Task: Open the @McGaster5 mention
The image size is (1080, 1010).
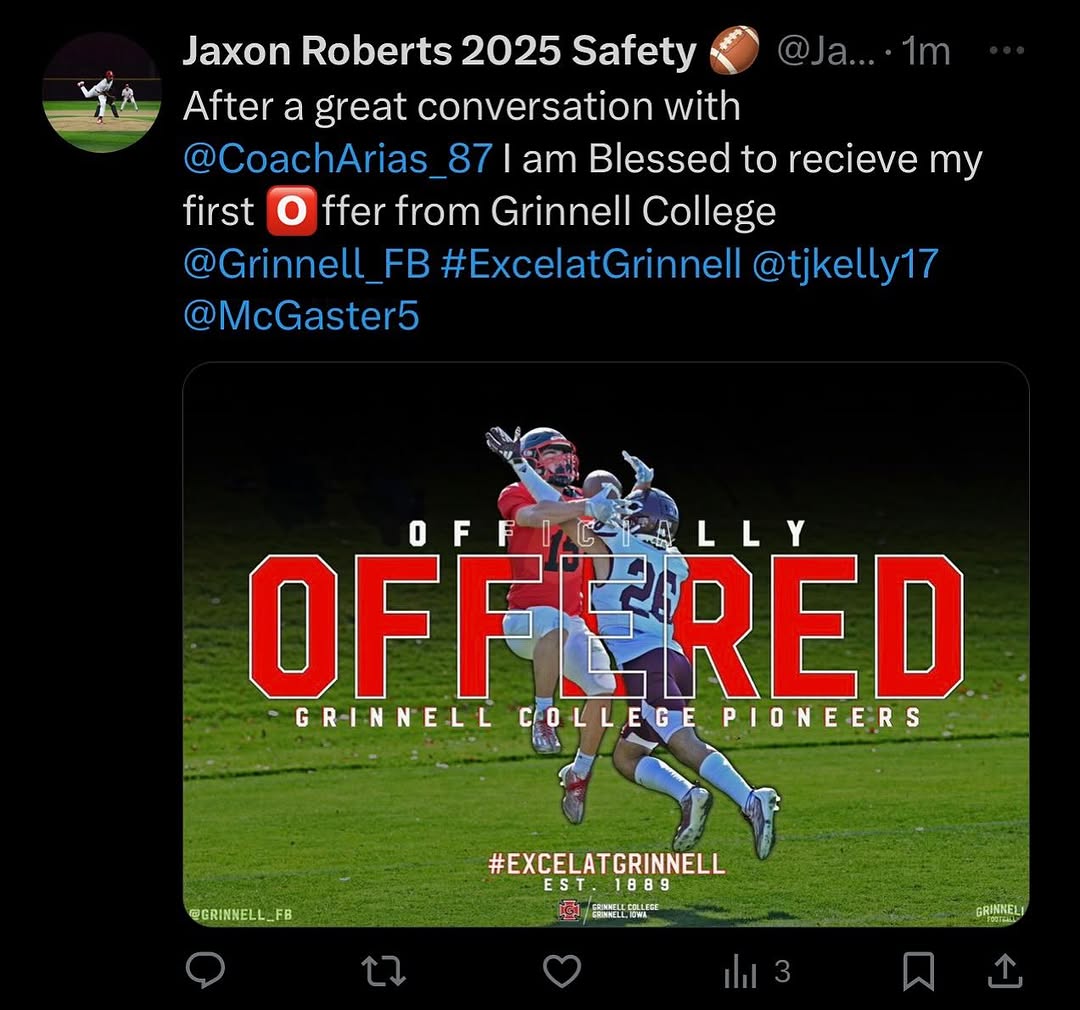Action: click(301, 316)
